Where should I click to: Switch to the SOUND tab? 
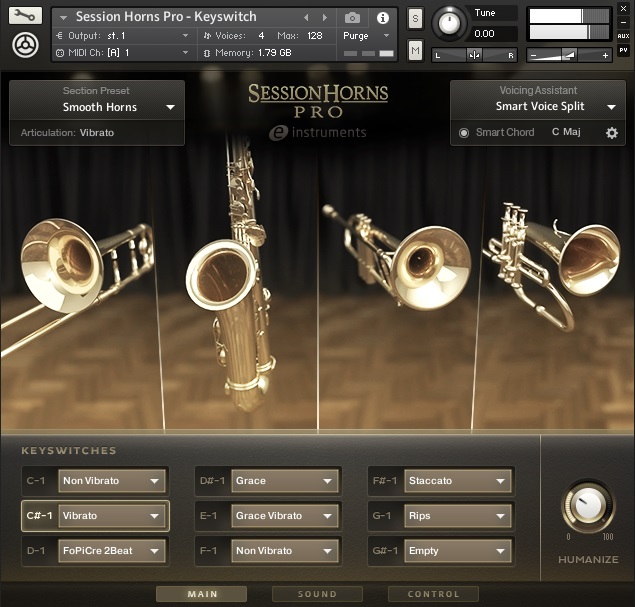[317, 594]
